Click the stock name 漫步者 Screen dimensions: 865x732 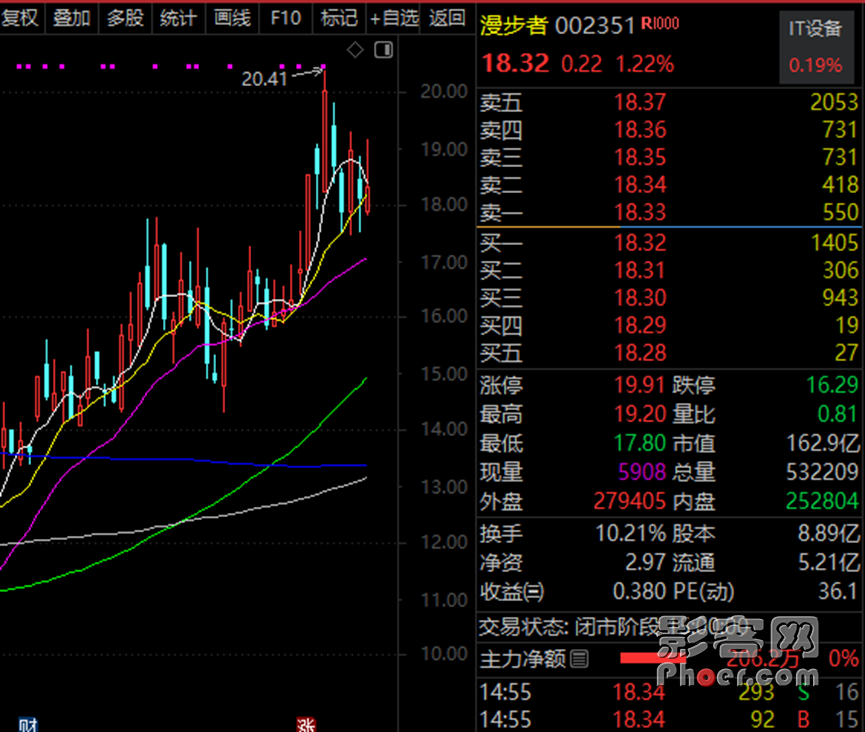514,25
